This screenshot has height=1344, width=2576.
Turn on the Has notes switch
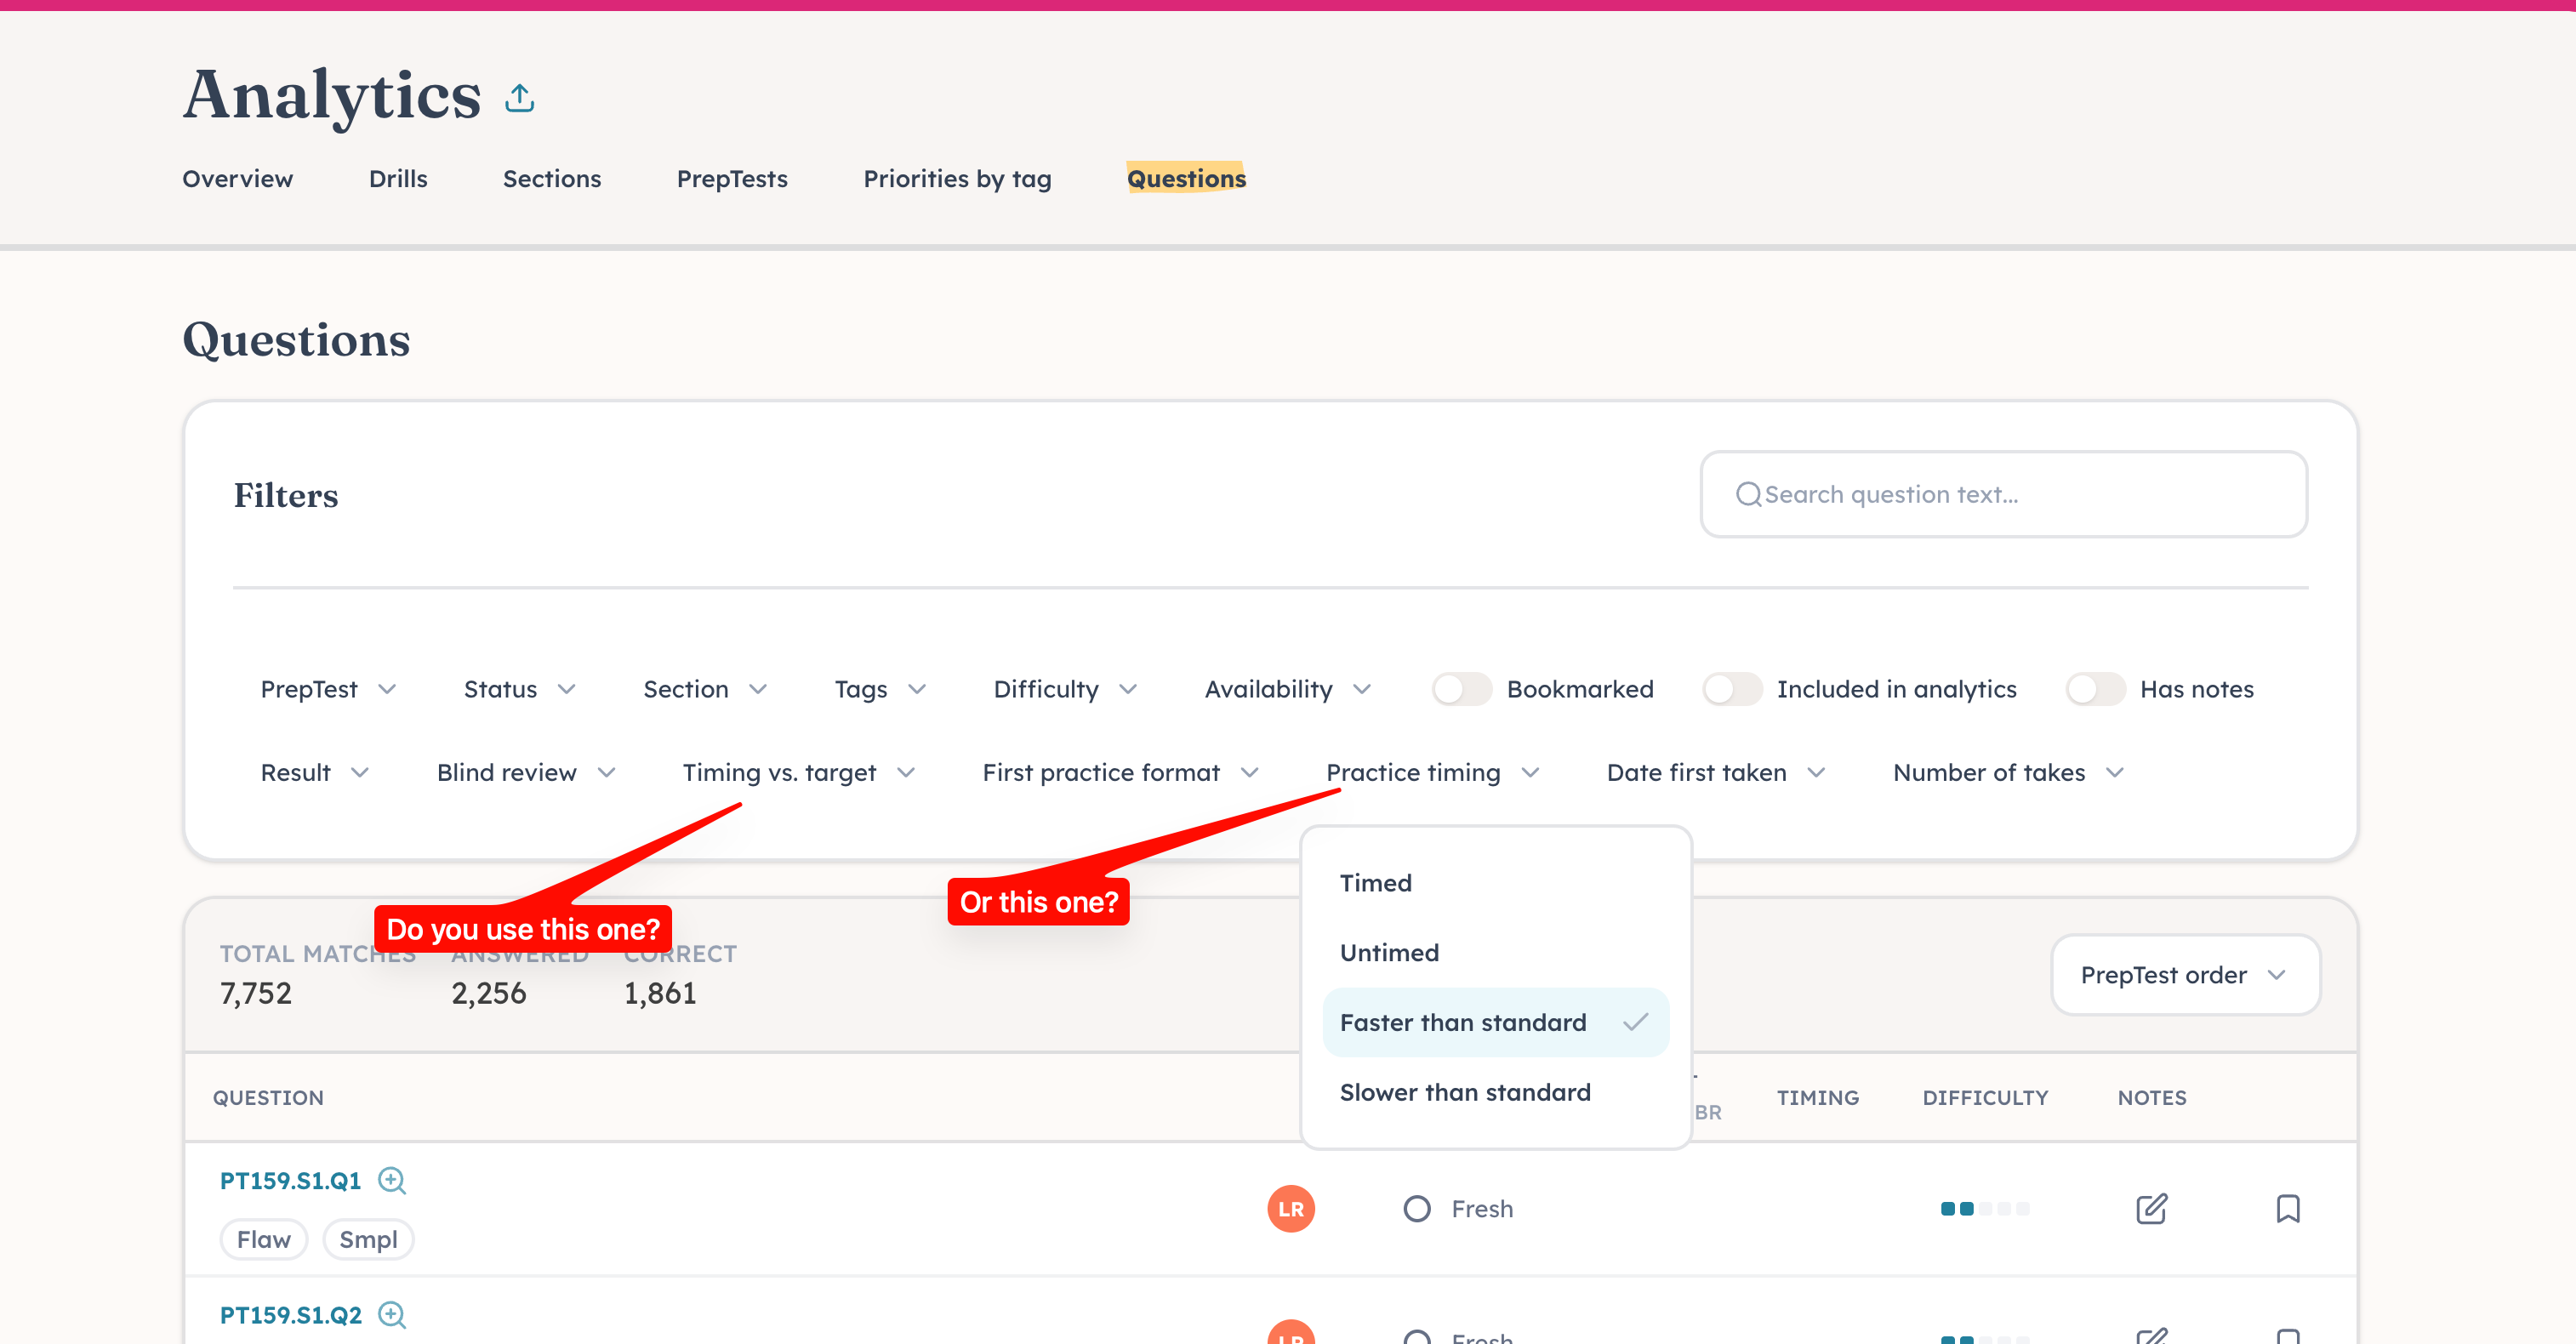(2095, 689)
